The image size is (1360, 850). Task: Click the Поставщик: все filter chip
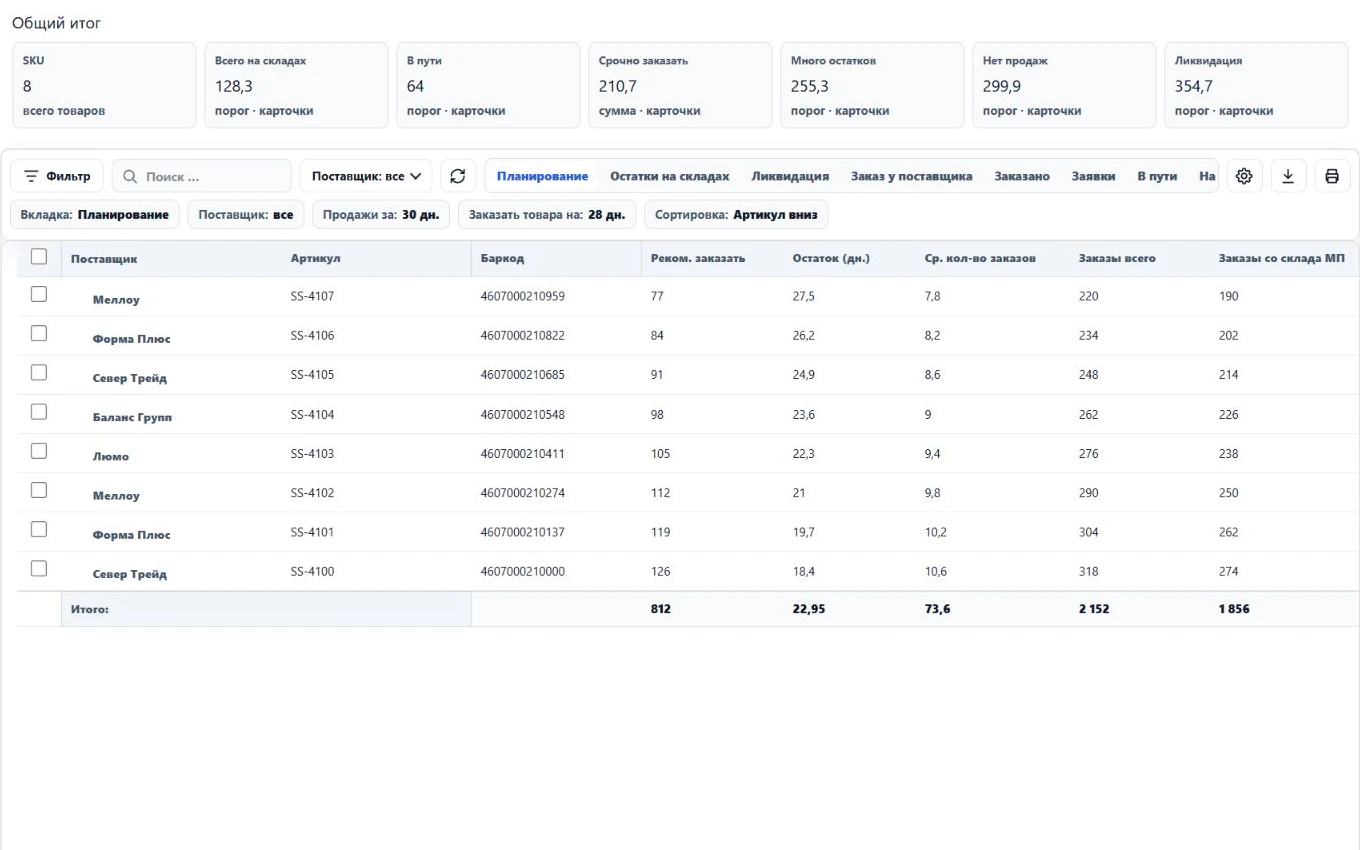pyautogui.click(x=246, y=215)
